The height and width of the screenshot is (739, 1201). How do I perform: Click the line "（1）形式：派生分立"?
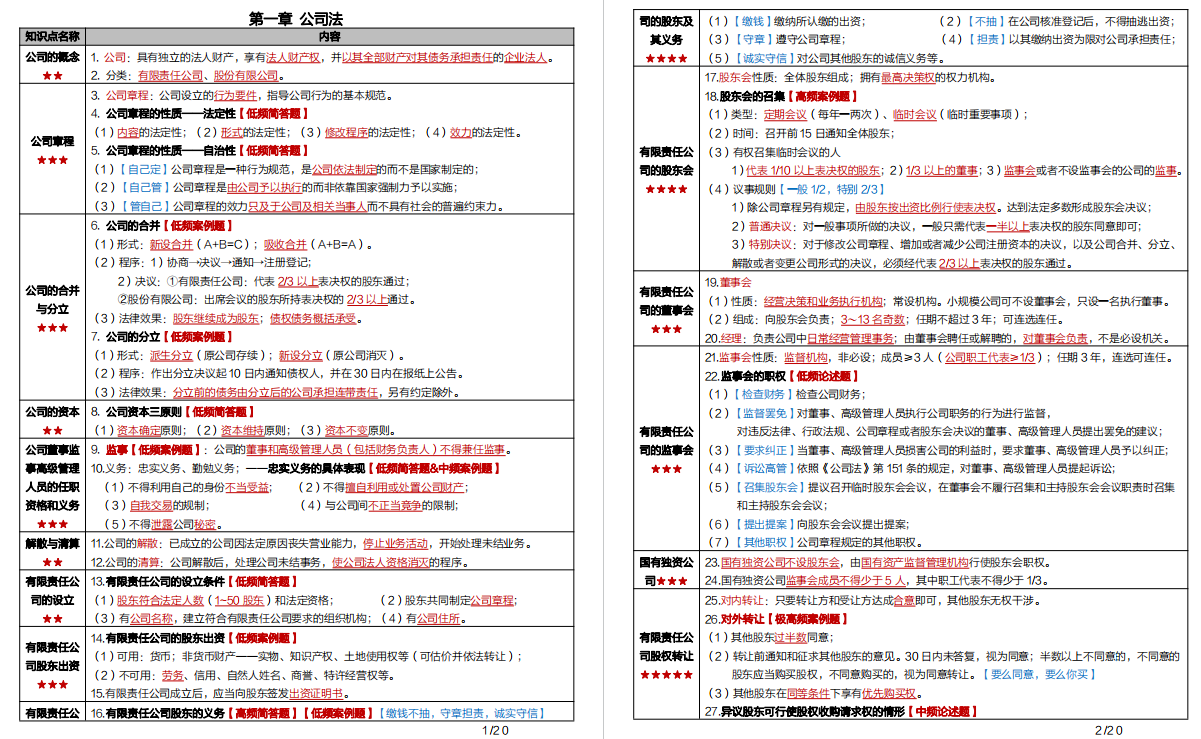point(248,355)
